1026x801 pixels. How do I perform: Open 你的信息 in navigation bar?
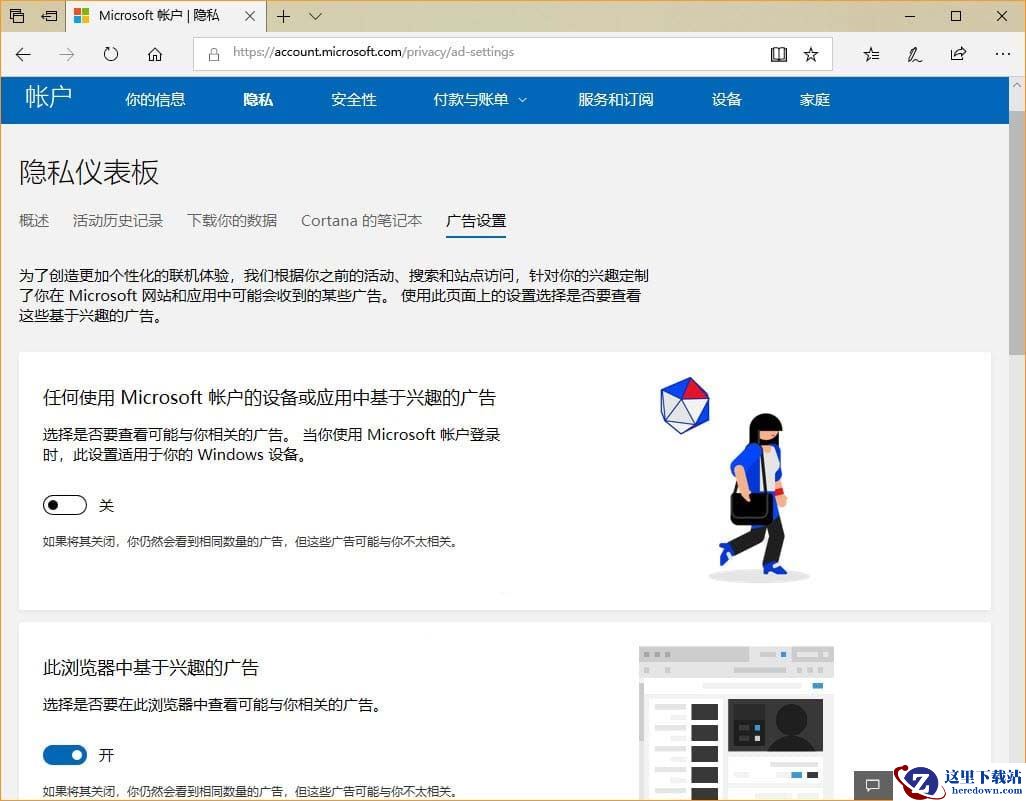[155, 99]
